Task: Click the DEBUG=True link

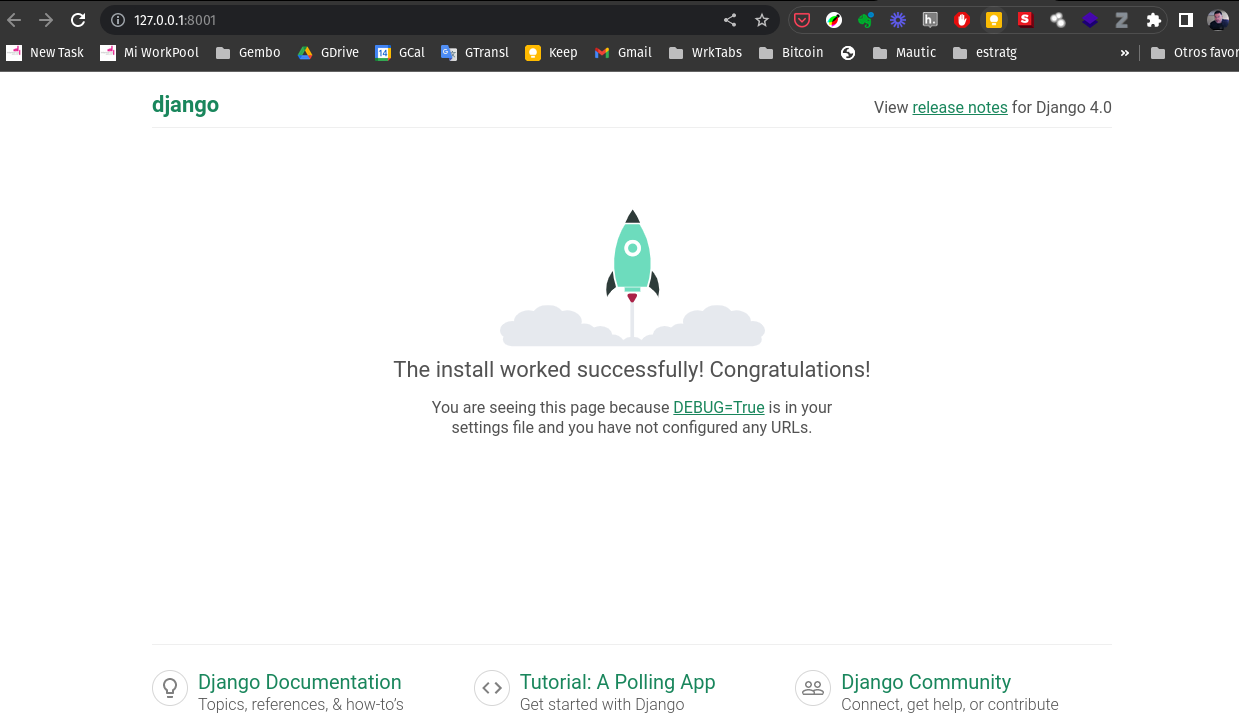Action: 719,407
